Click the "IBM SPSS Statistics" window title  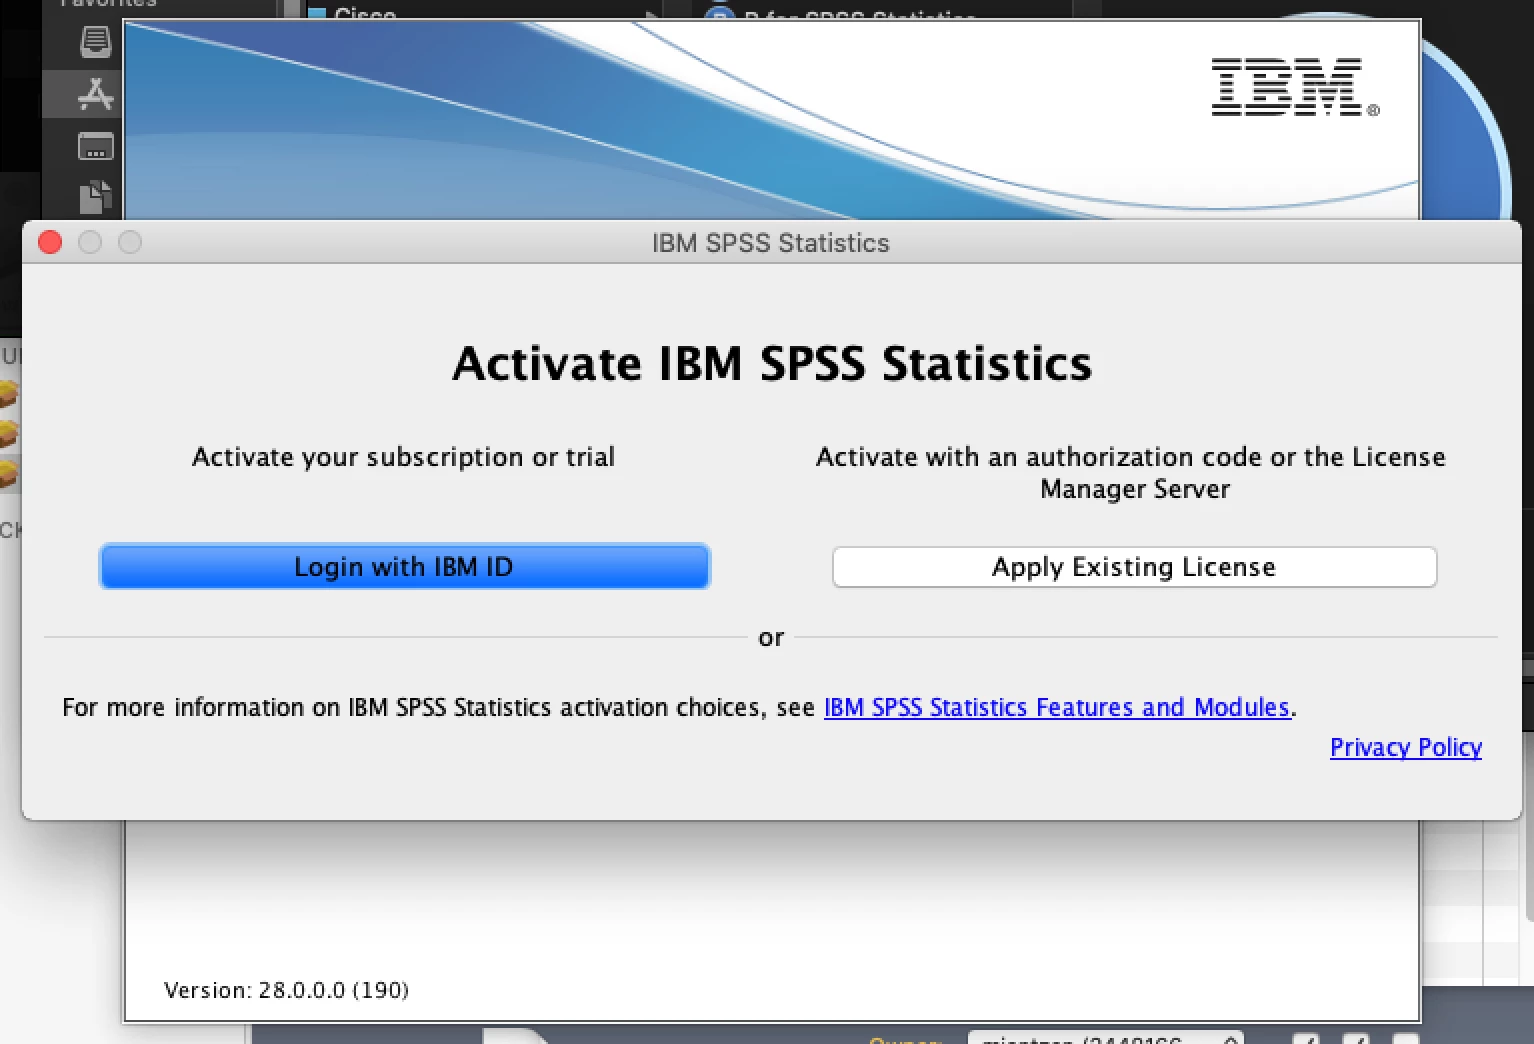coord(771,243)
